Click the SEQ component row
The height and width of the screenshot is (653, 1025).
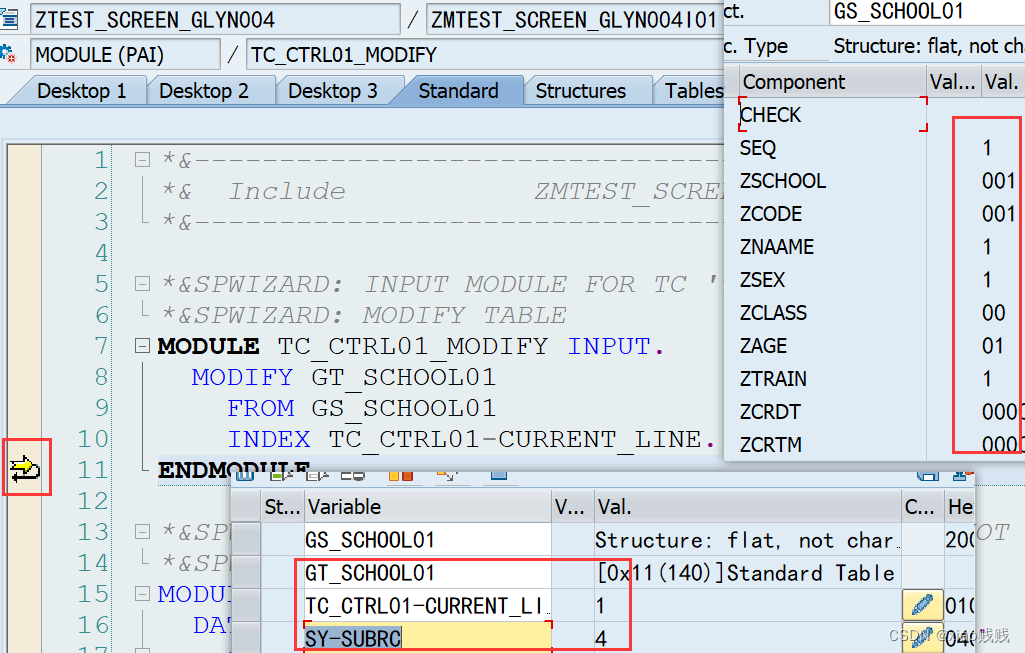(833, 148)
